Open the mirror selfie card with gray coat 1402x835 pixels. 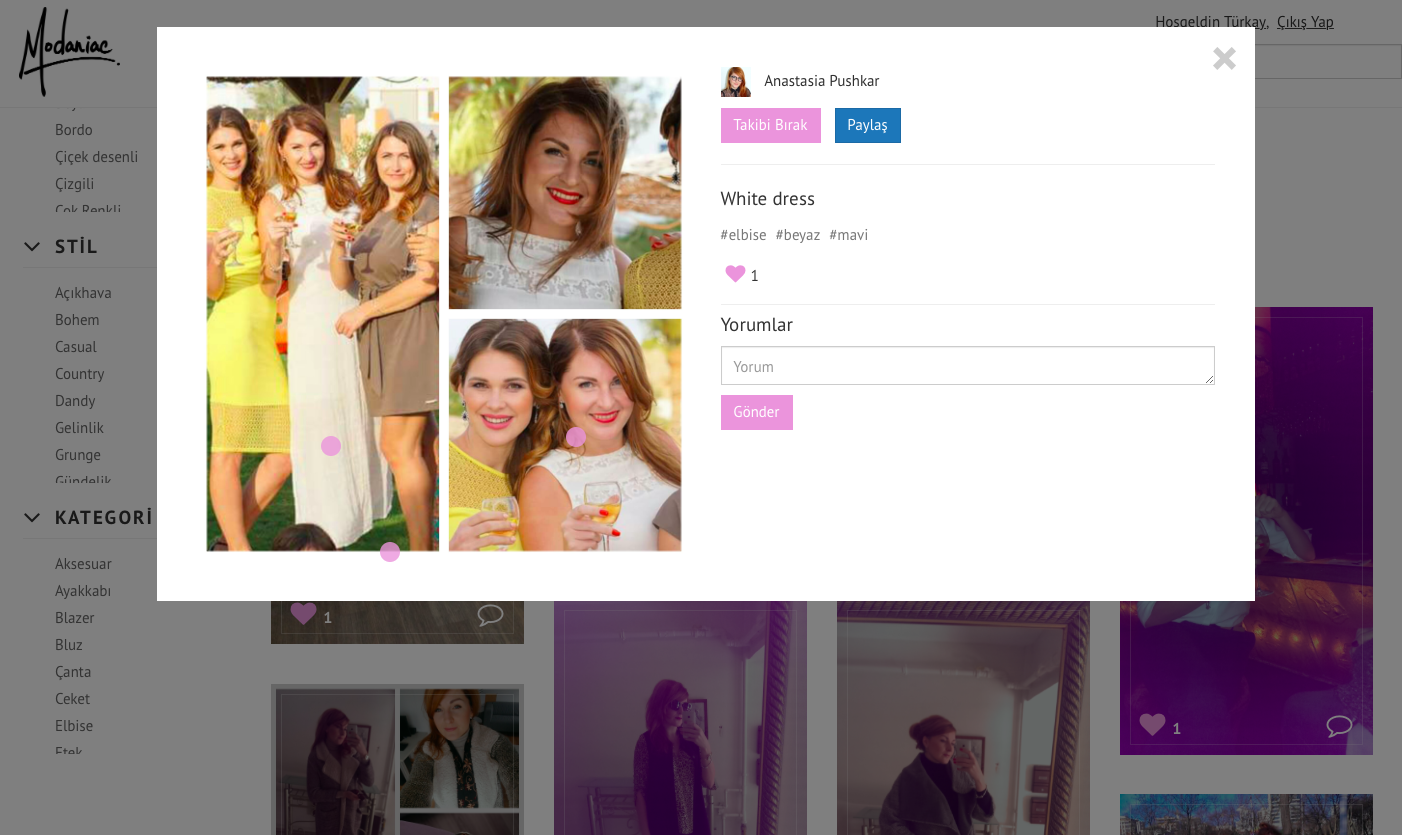pyautogui.click(x=963, y=718)
